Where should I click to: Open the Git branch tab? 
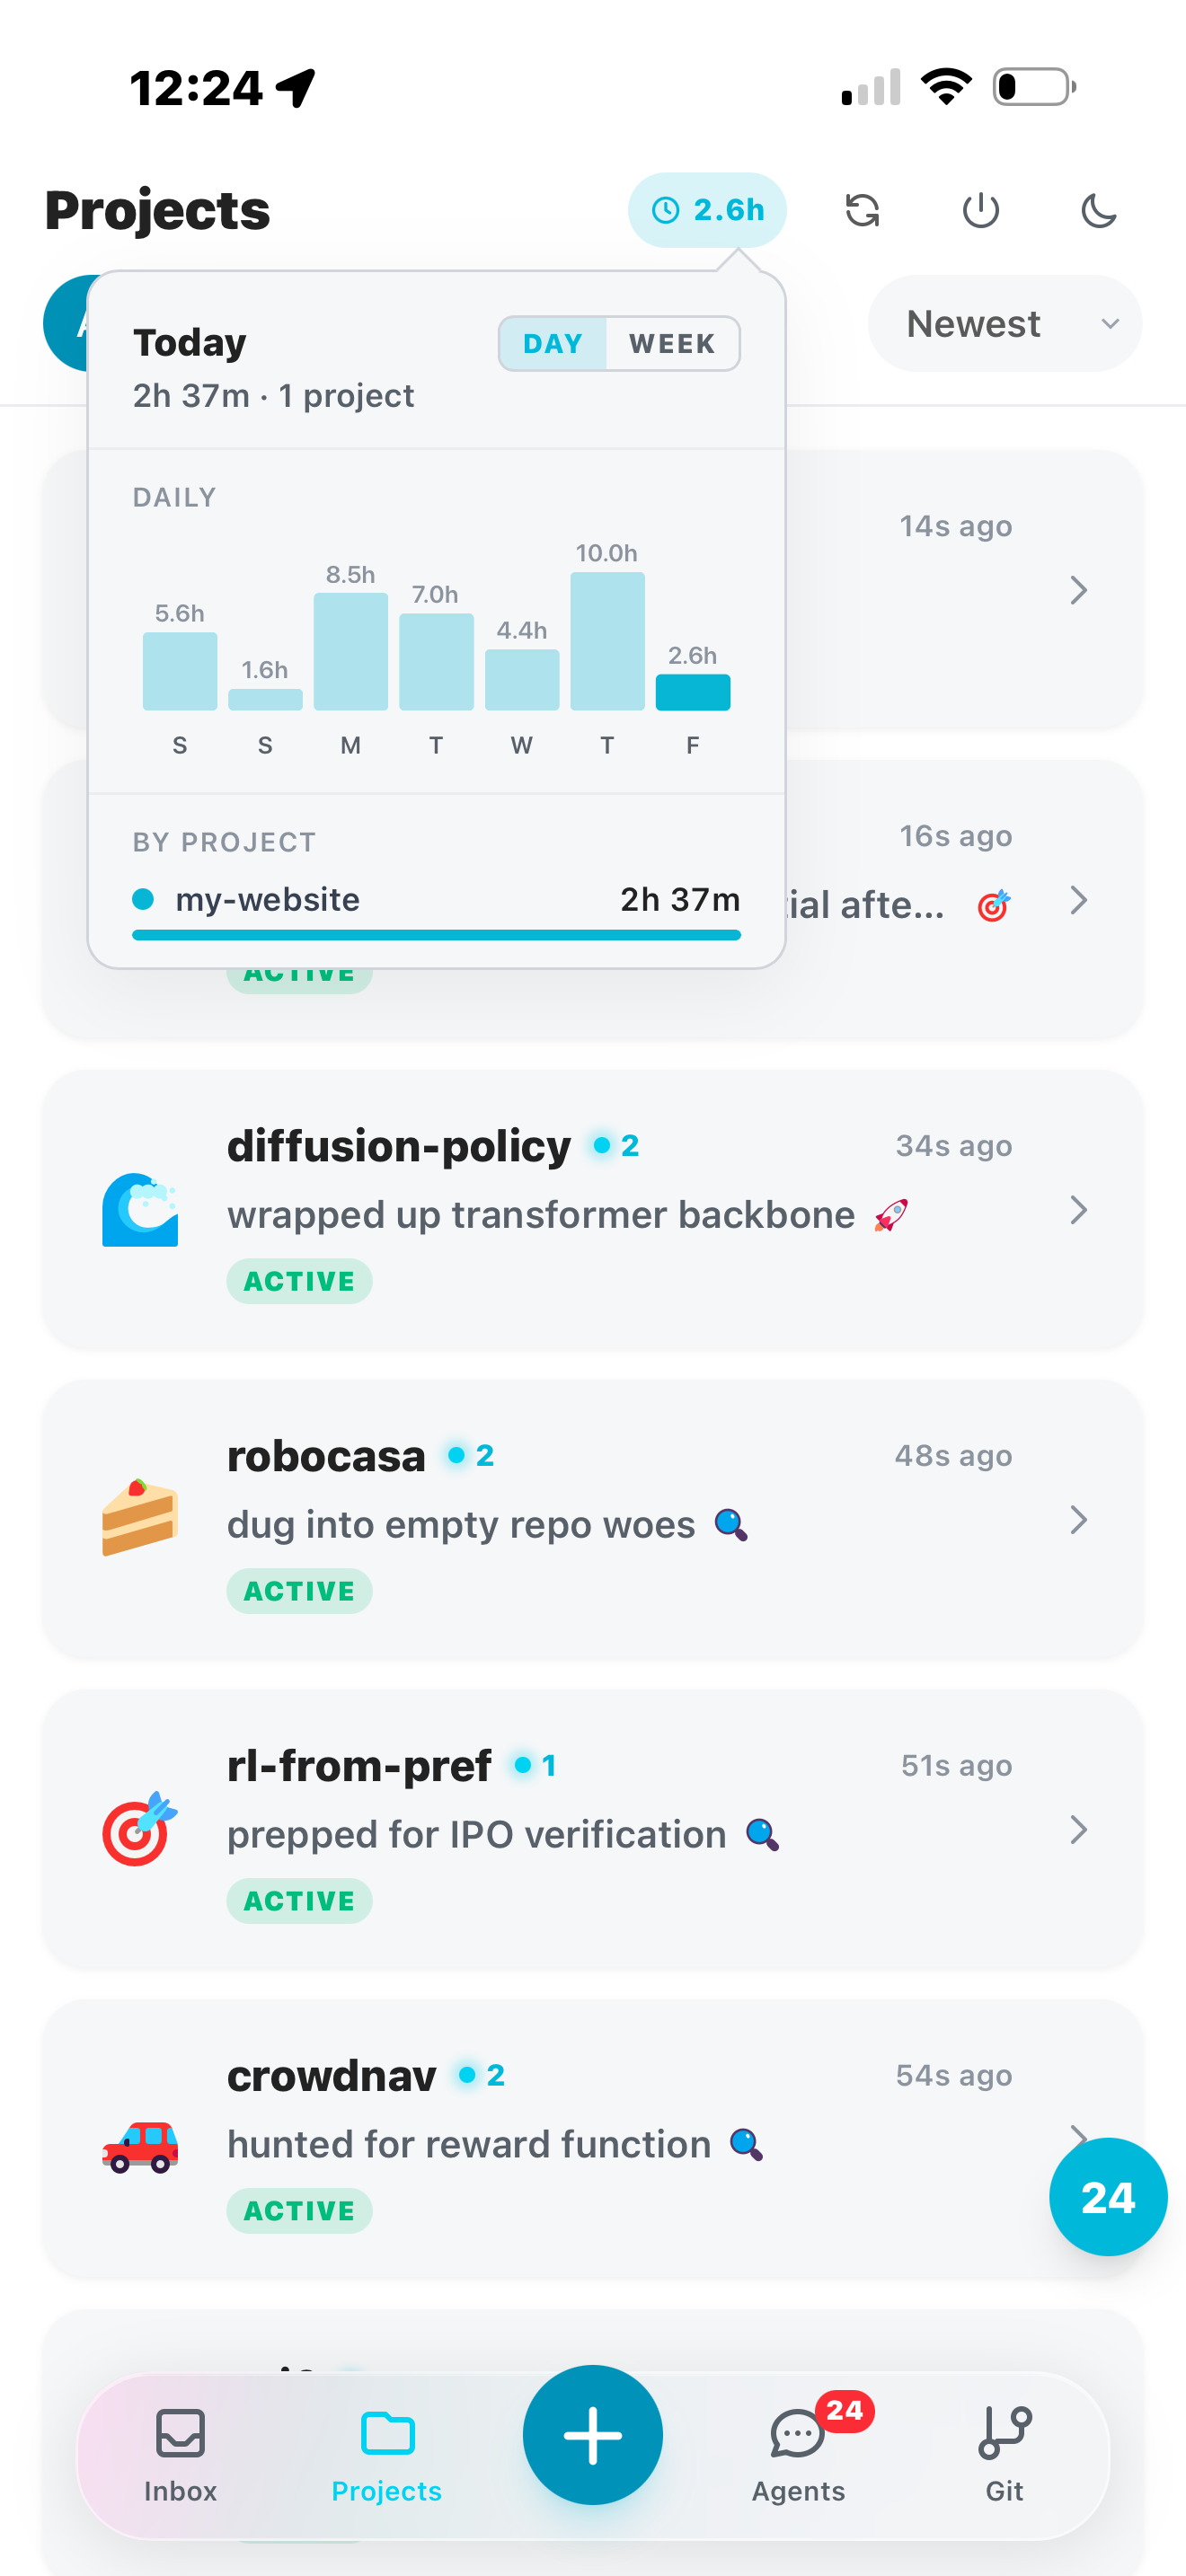(x=1004, y=2455)
